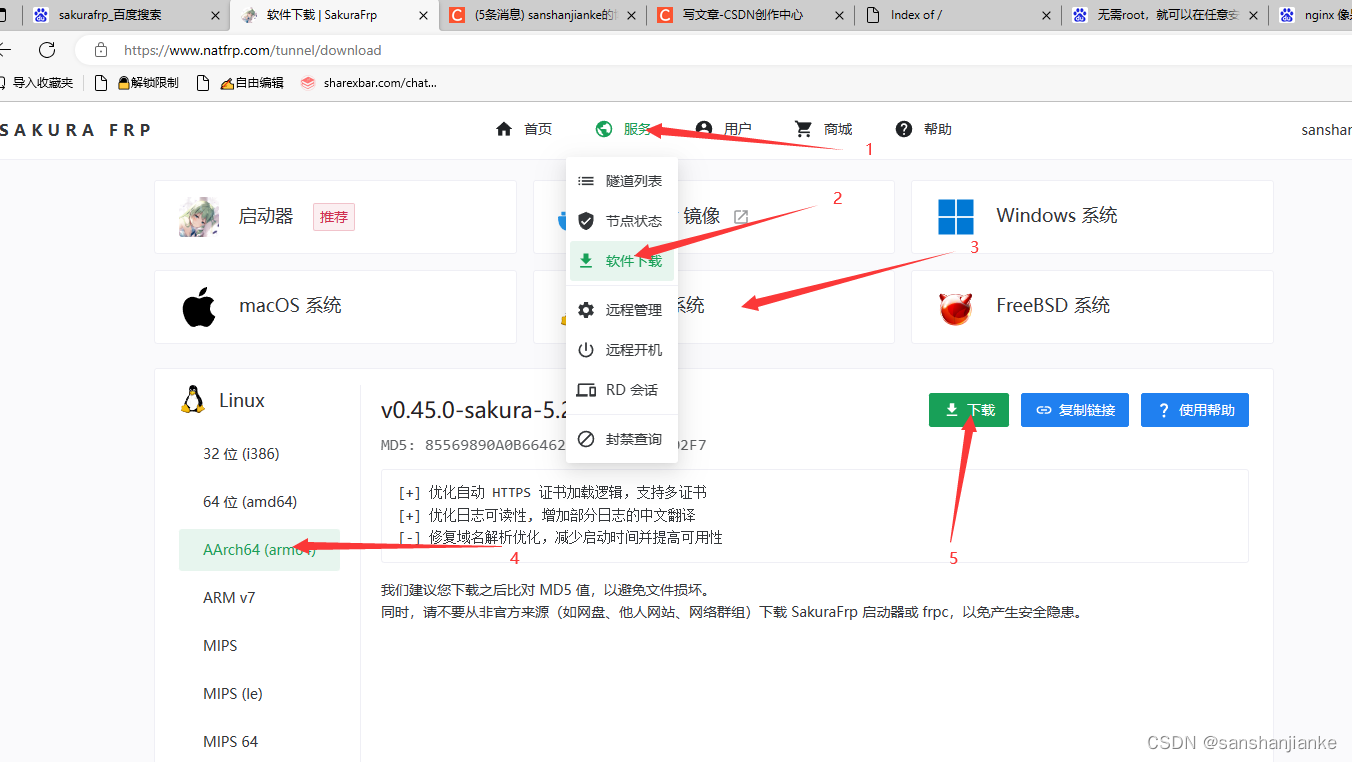Click the shield icon beside 节点状态

click(x=586, y=221)
